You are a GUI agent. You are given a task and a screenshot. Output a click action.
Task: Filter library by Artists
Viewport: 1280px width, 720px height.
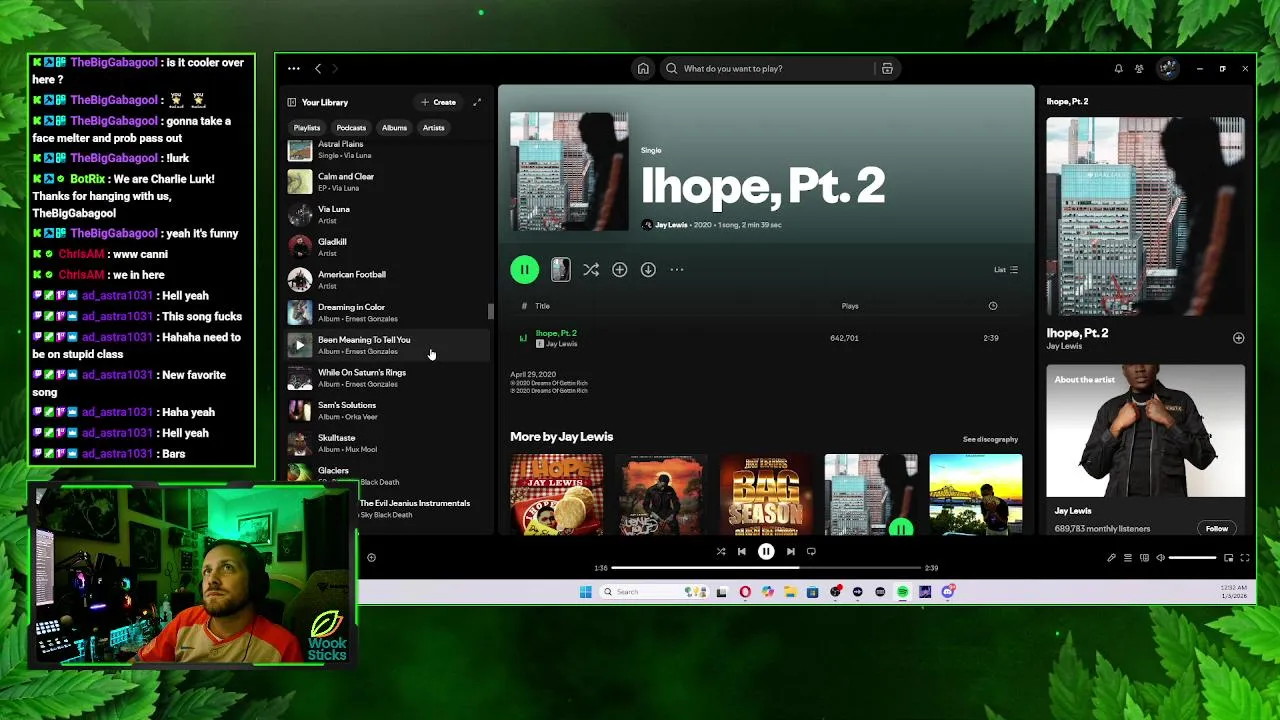click(433, 128)
